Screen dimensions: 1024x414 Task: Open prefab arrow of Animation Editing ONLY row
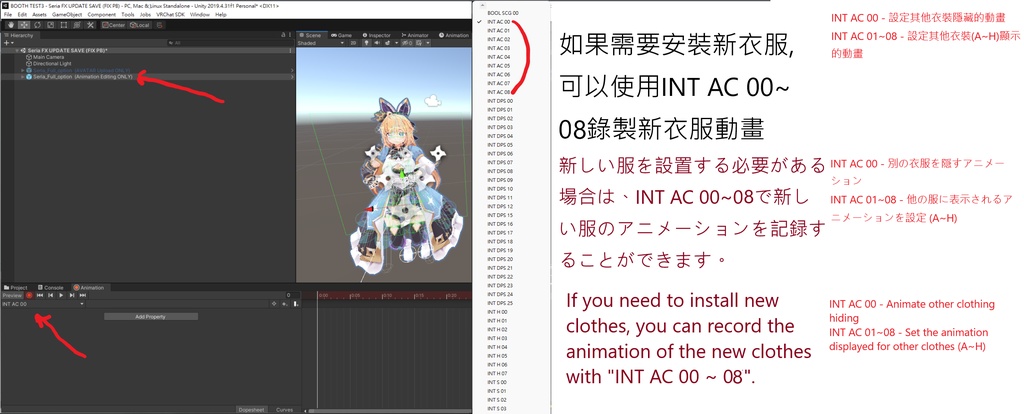292,77
